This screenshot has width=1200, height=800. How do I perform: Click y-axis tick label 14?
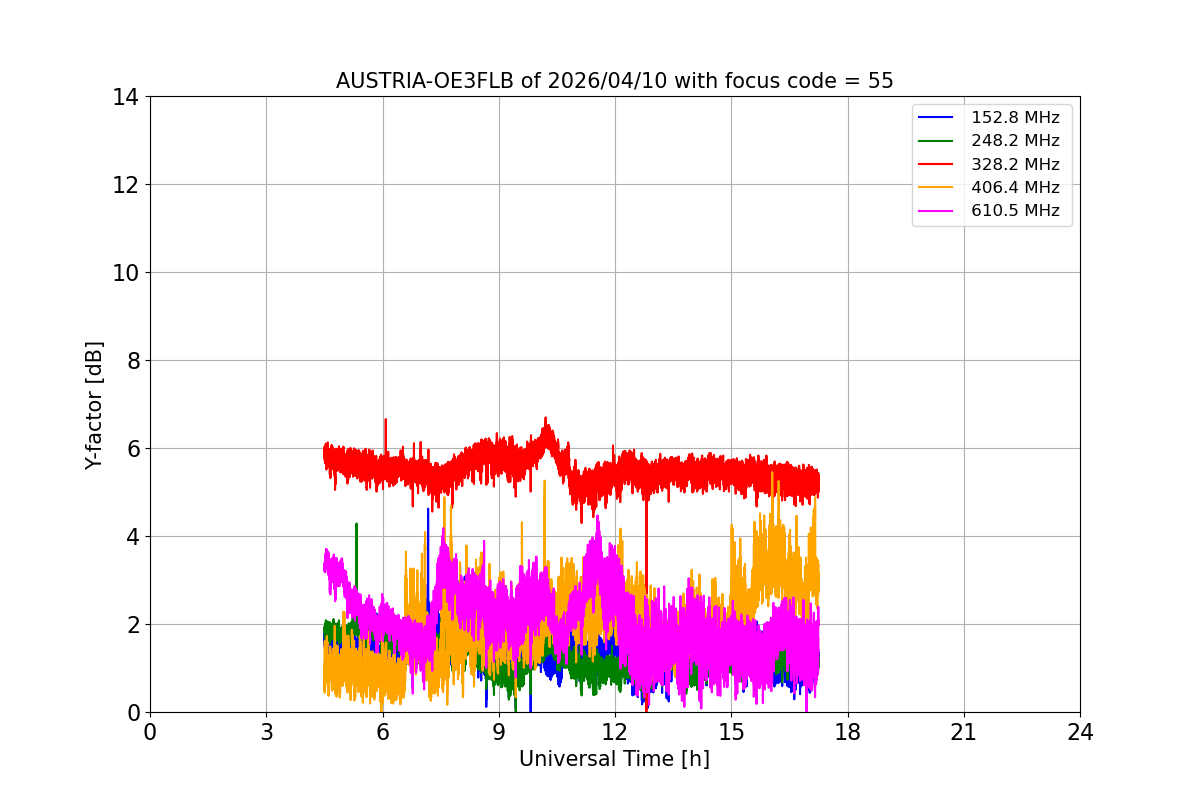click(x=125, y=97)
